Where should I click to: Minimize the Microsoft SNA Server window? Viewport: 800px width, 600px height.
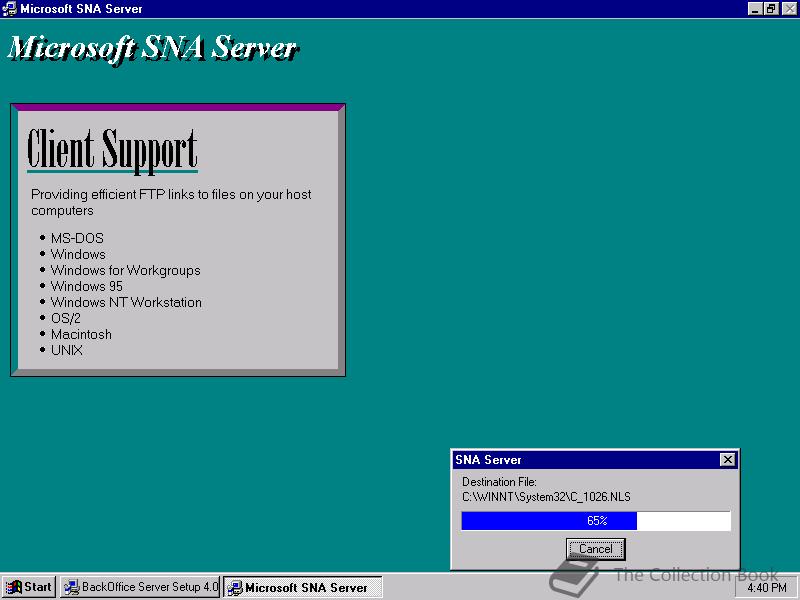coord(755,9)
